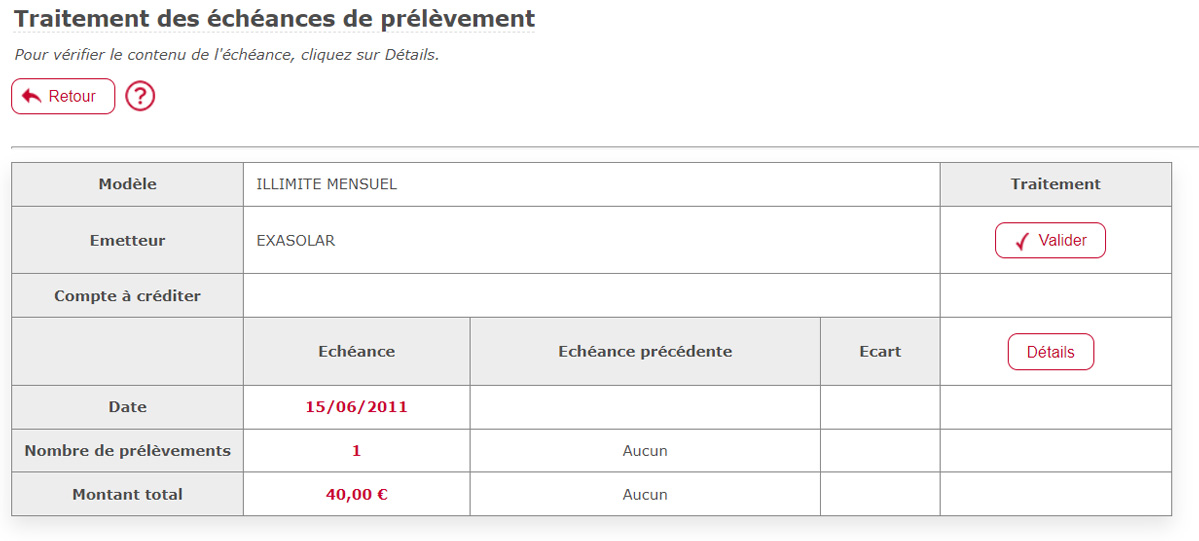This screenshot has height=541, width=1199.
Task: Click Aucun in the Montant total row
Action: (x=645, y=494)
